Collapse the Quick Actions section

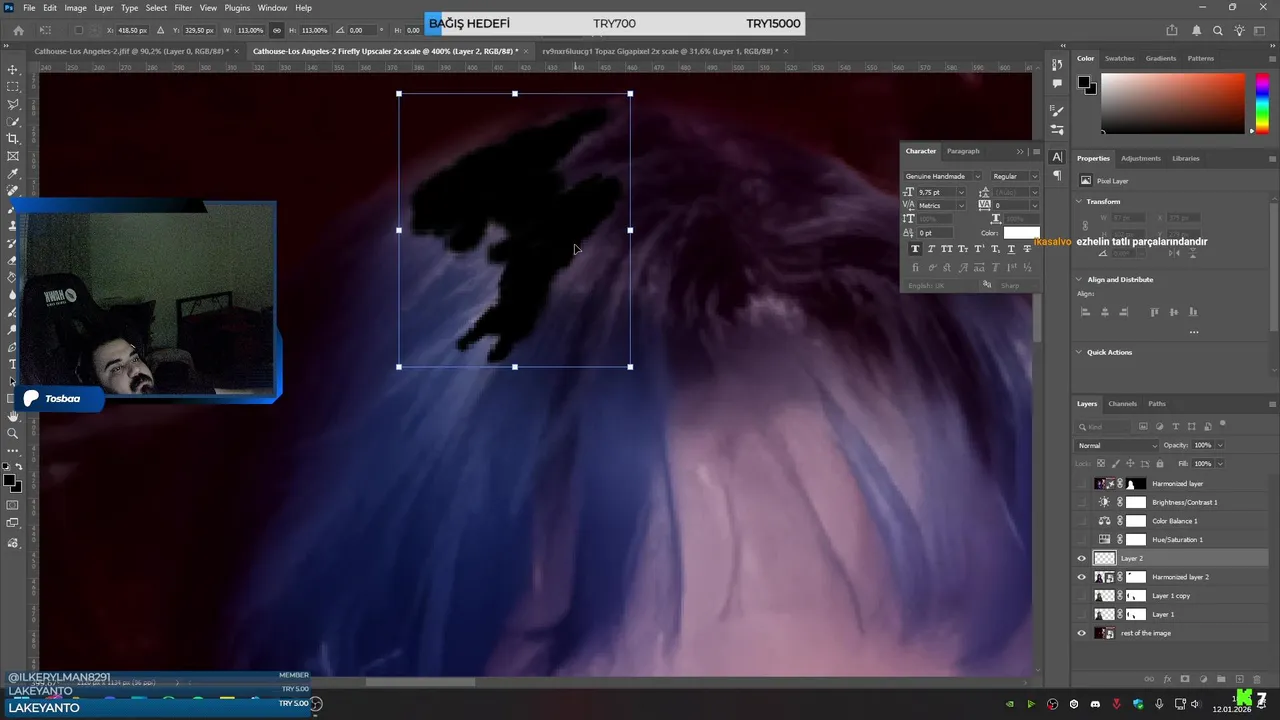pos(1080,352)
